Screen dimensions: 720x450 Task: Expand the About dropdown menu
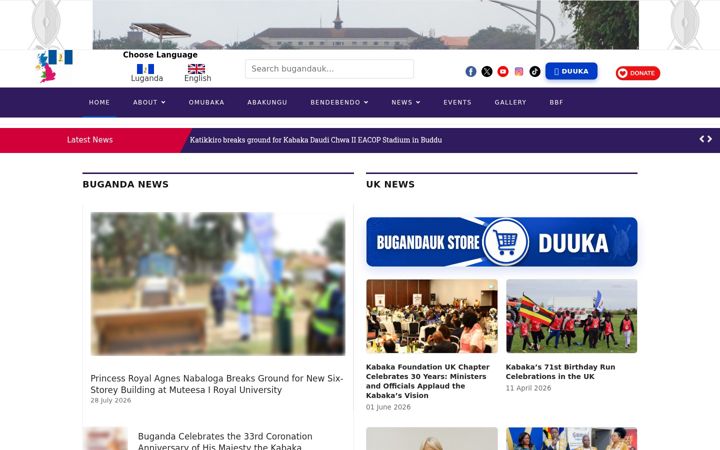pos(149,102)
